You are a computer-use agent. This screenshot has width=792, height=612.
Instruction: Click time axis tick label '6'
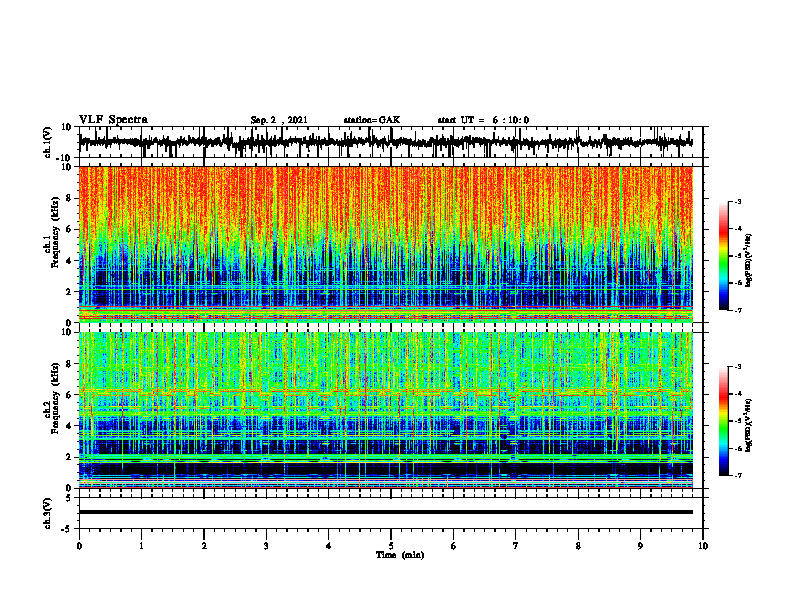454,546
